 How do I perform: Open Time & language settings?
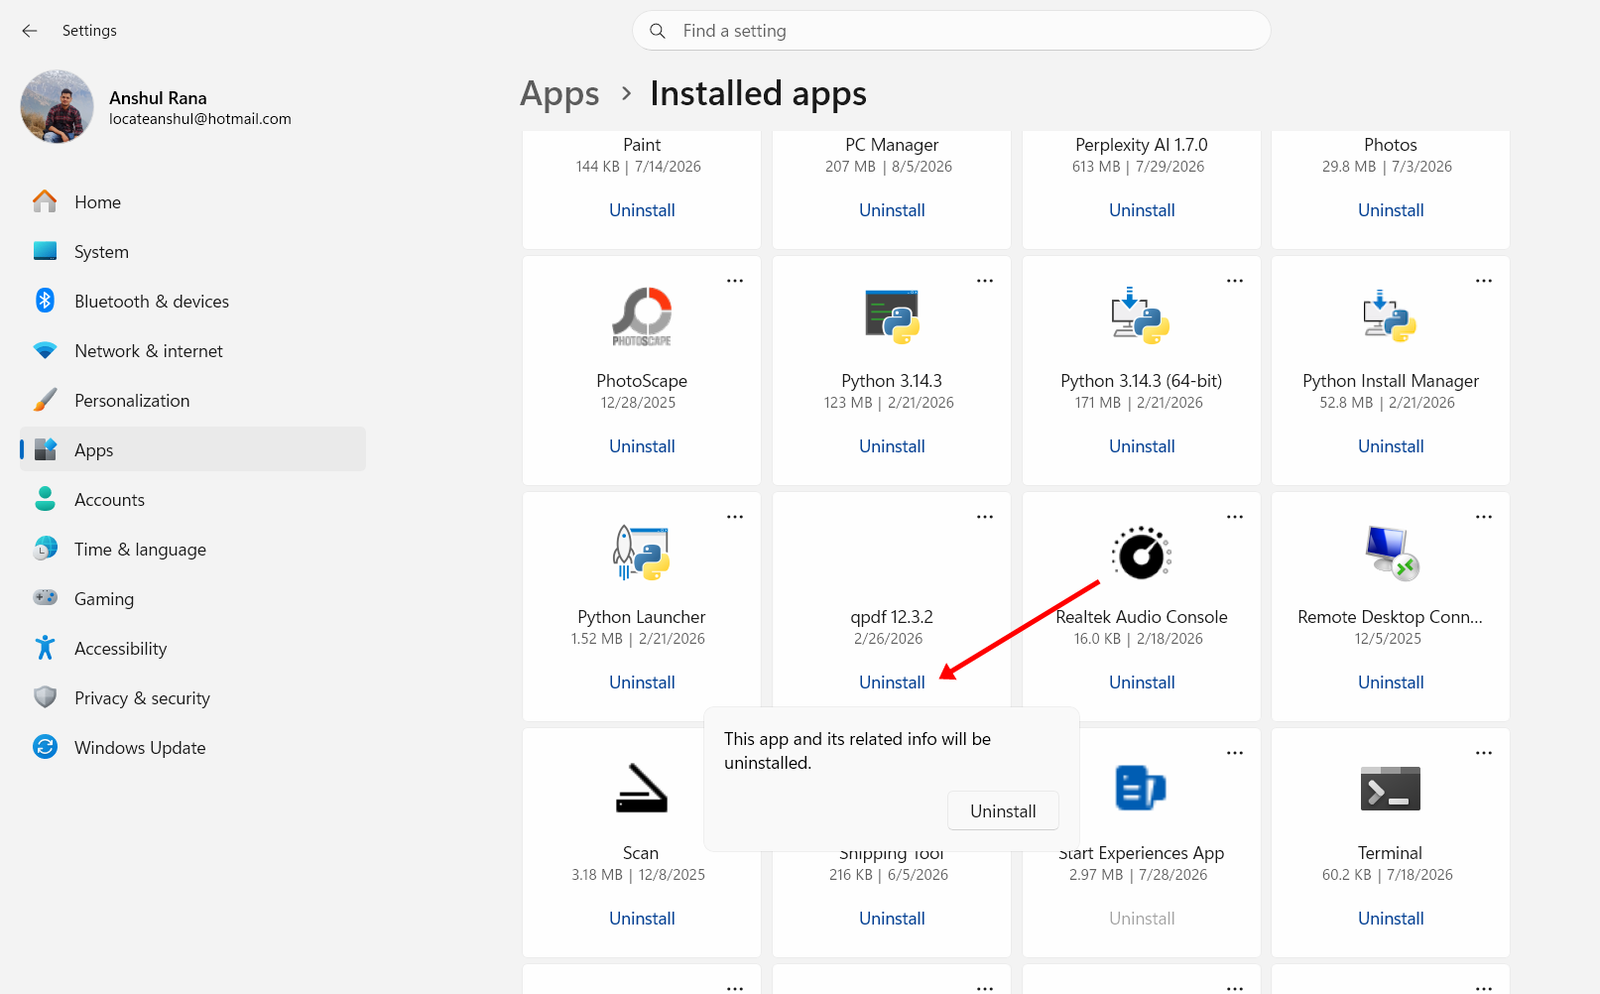point(193,549)
